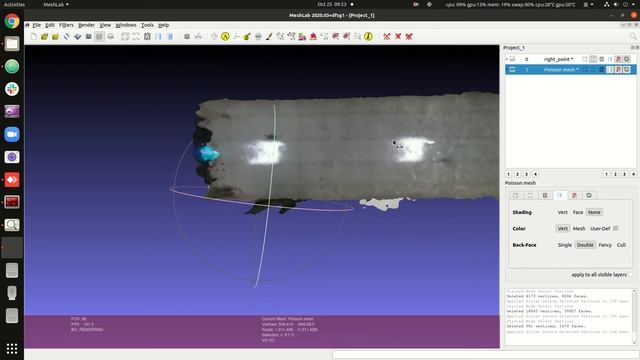Toggle decorator icon on right_point row
This screenshot has width=640, height=360.
click(627, 59)
